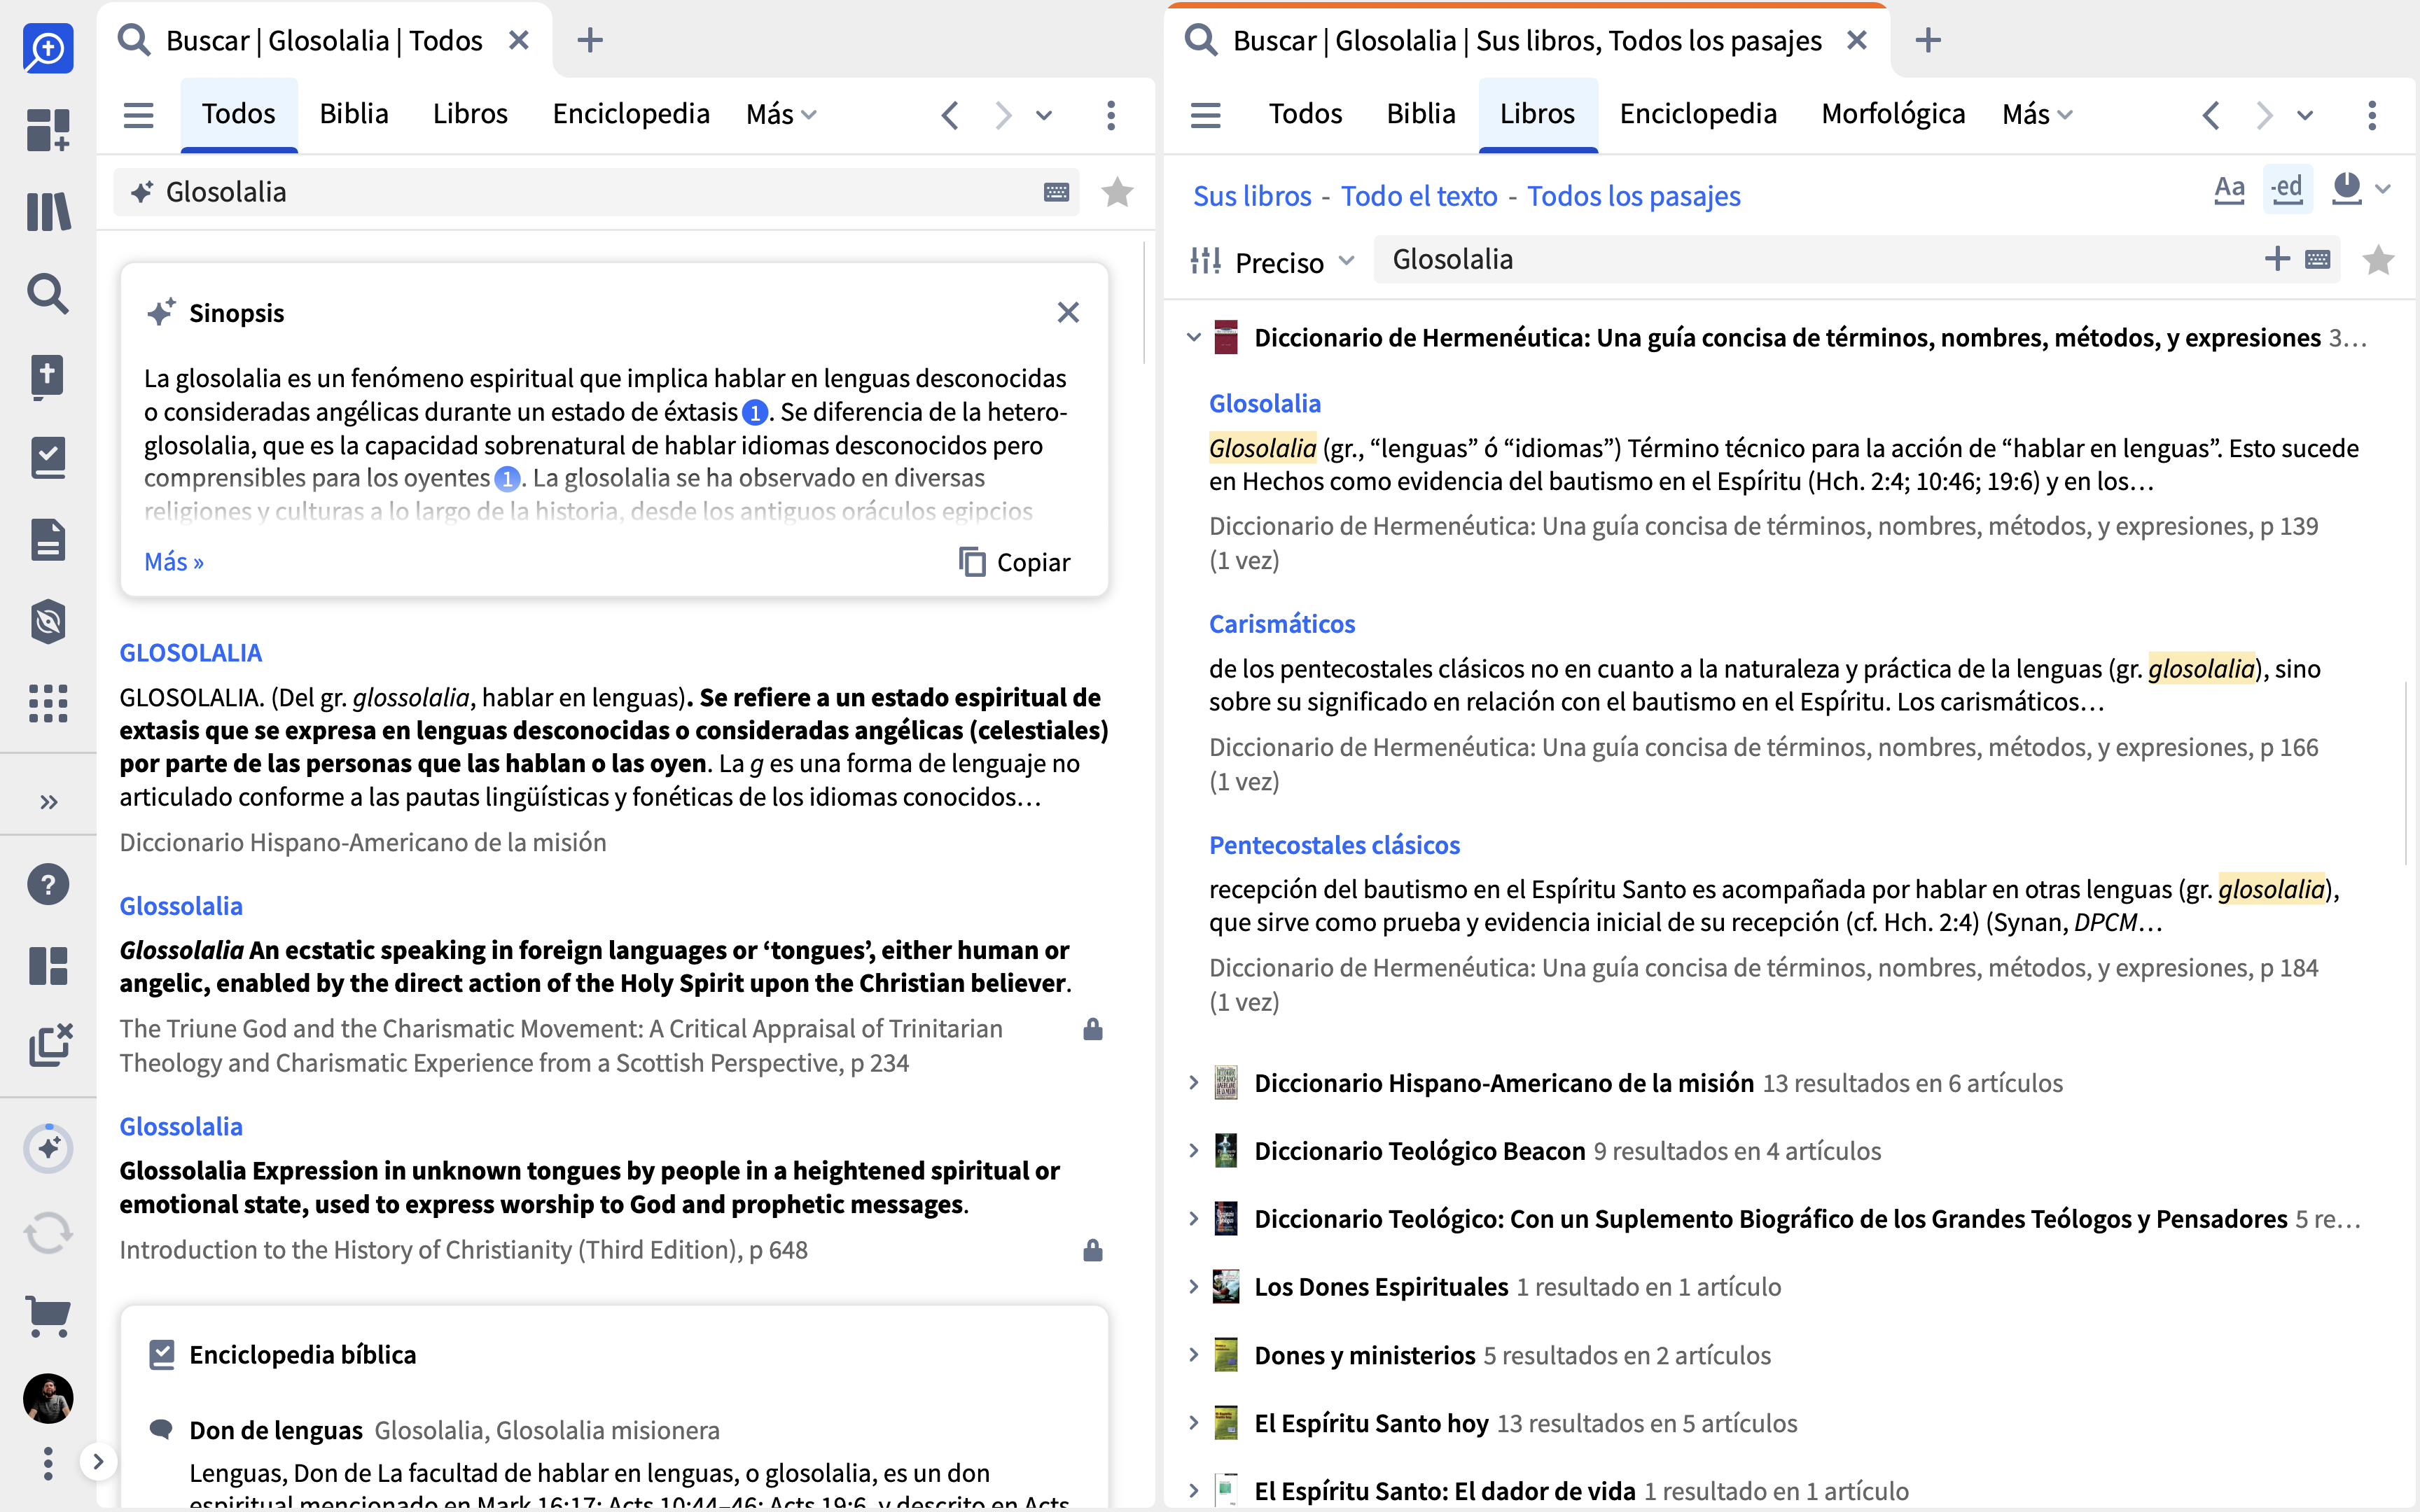The height and width of the screenshot is (1512, 2420).
Task: Expand the sidebar double-chevron toggle
Action: click(48, 802)
